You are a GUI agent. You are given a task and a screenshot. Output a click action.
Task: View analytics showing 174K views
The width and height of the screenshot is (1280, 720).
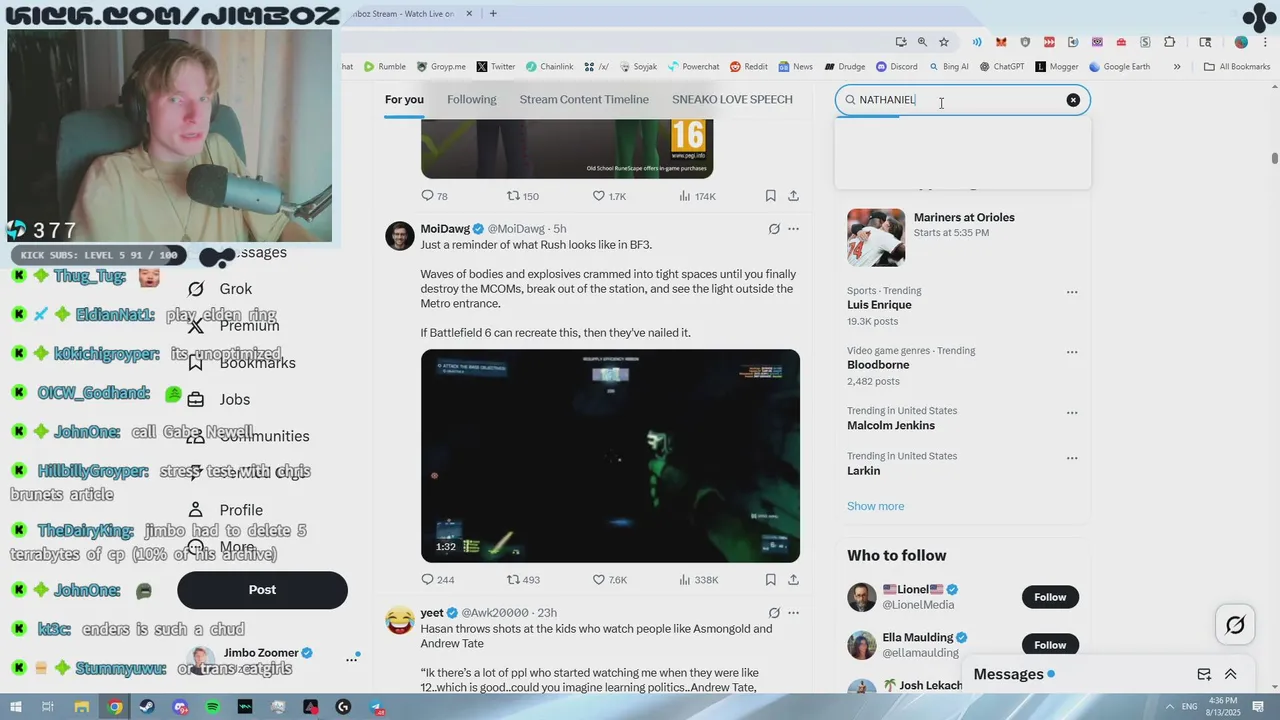pyautogui.click(x=698, y=196)
